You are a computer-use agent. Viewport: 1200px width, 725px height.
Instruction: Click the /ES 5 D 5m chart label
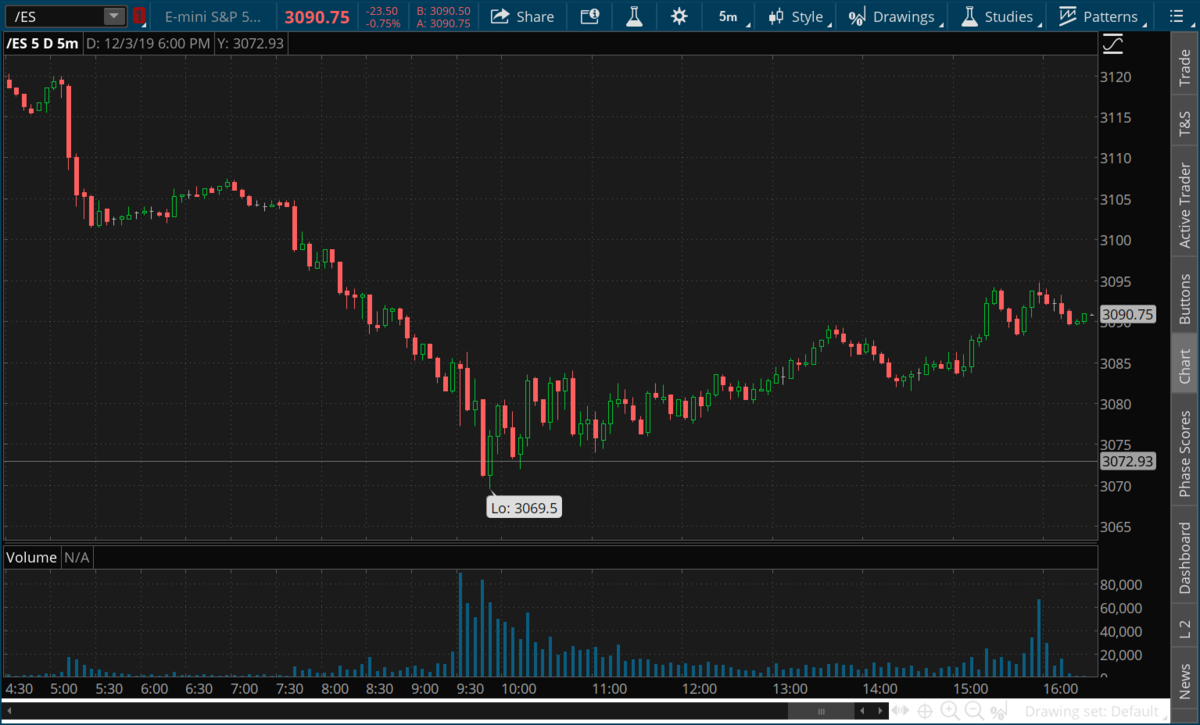coord(42,44)
